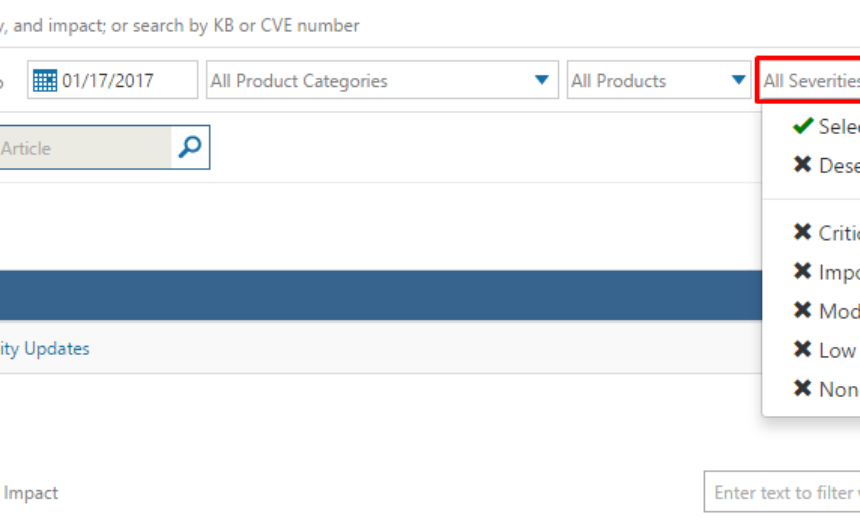Click the X next to Deselect option
860x520 pixels.
pos(802,164)
